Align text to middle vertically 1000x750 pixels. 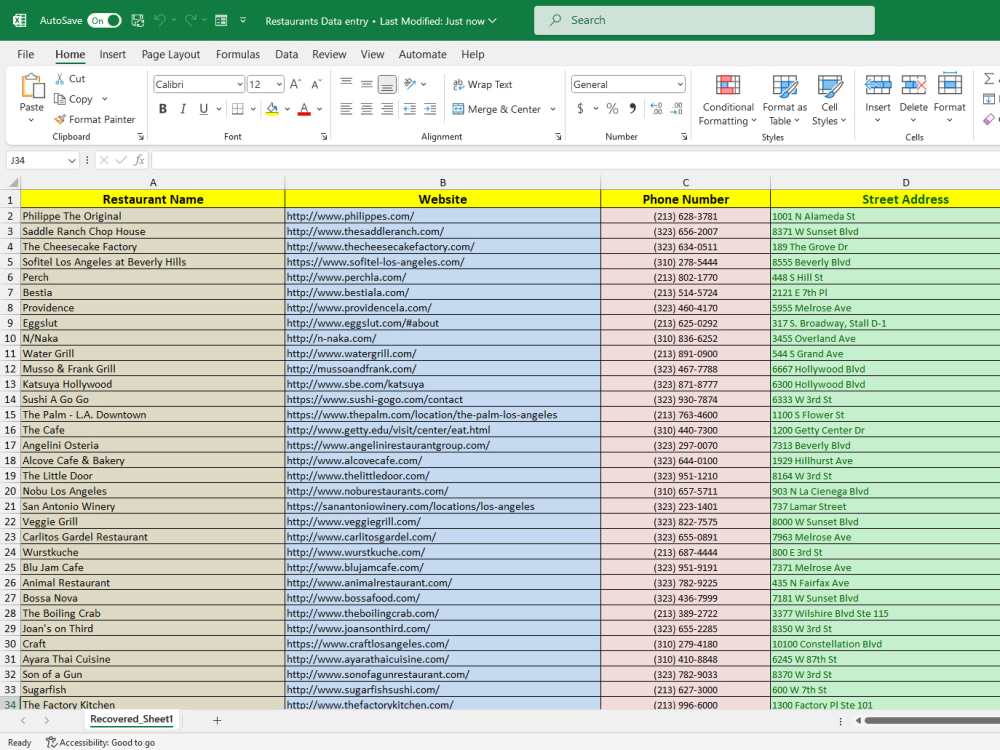(x=367, y=84)
